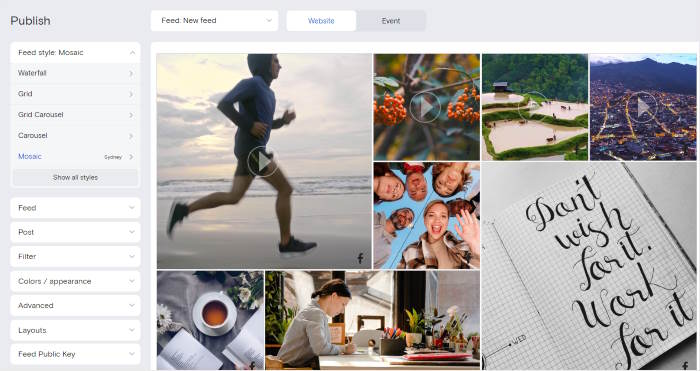Image resolution: width=700 pixels, height=371 pixels.
Task: Collapse the Feed style: Mosaic panel
Action: click(x=132, y=53)
